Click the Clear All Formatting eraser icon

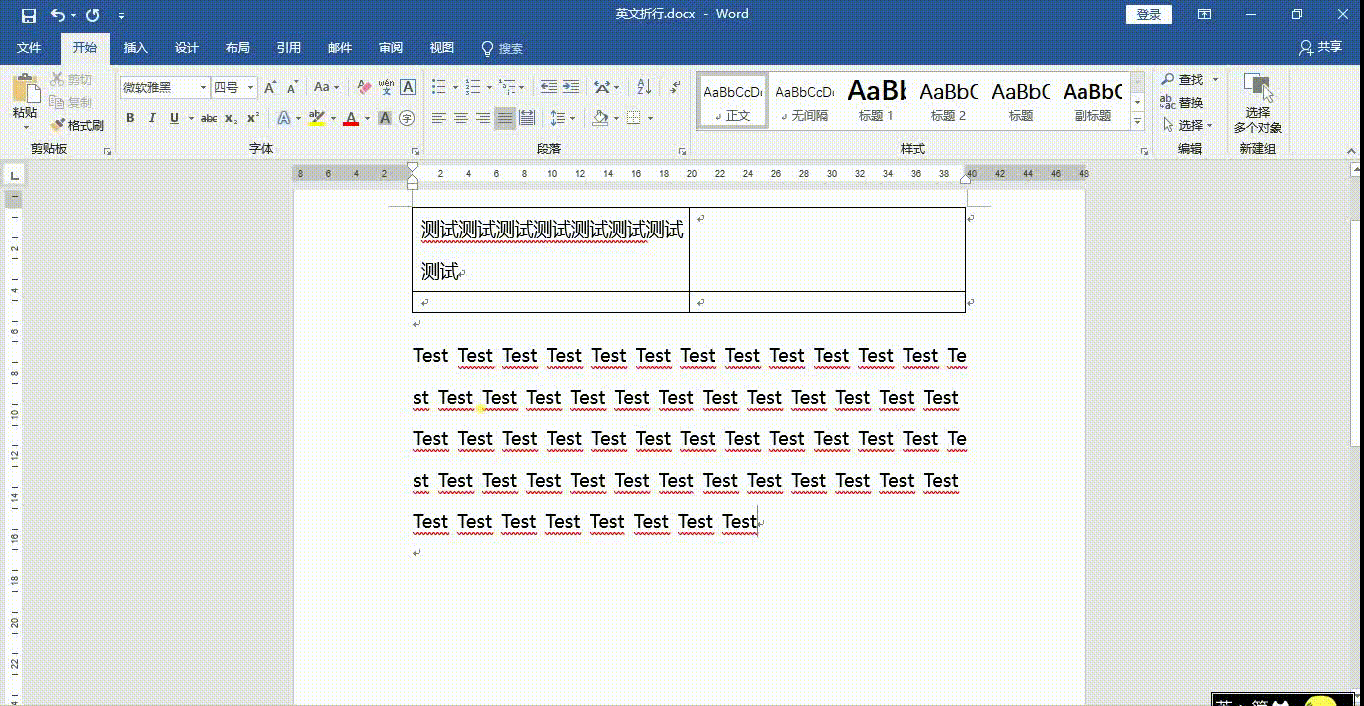tap(364, 88)
